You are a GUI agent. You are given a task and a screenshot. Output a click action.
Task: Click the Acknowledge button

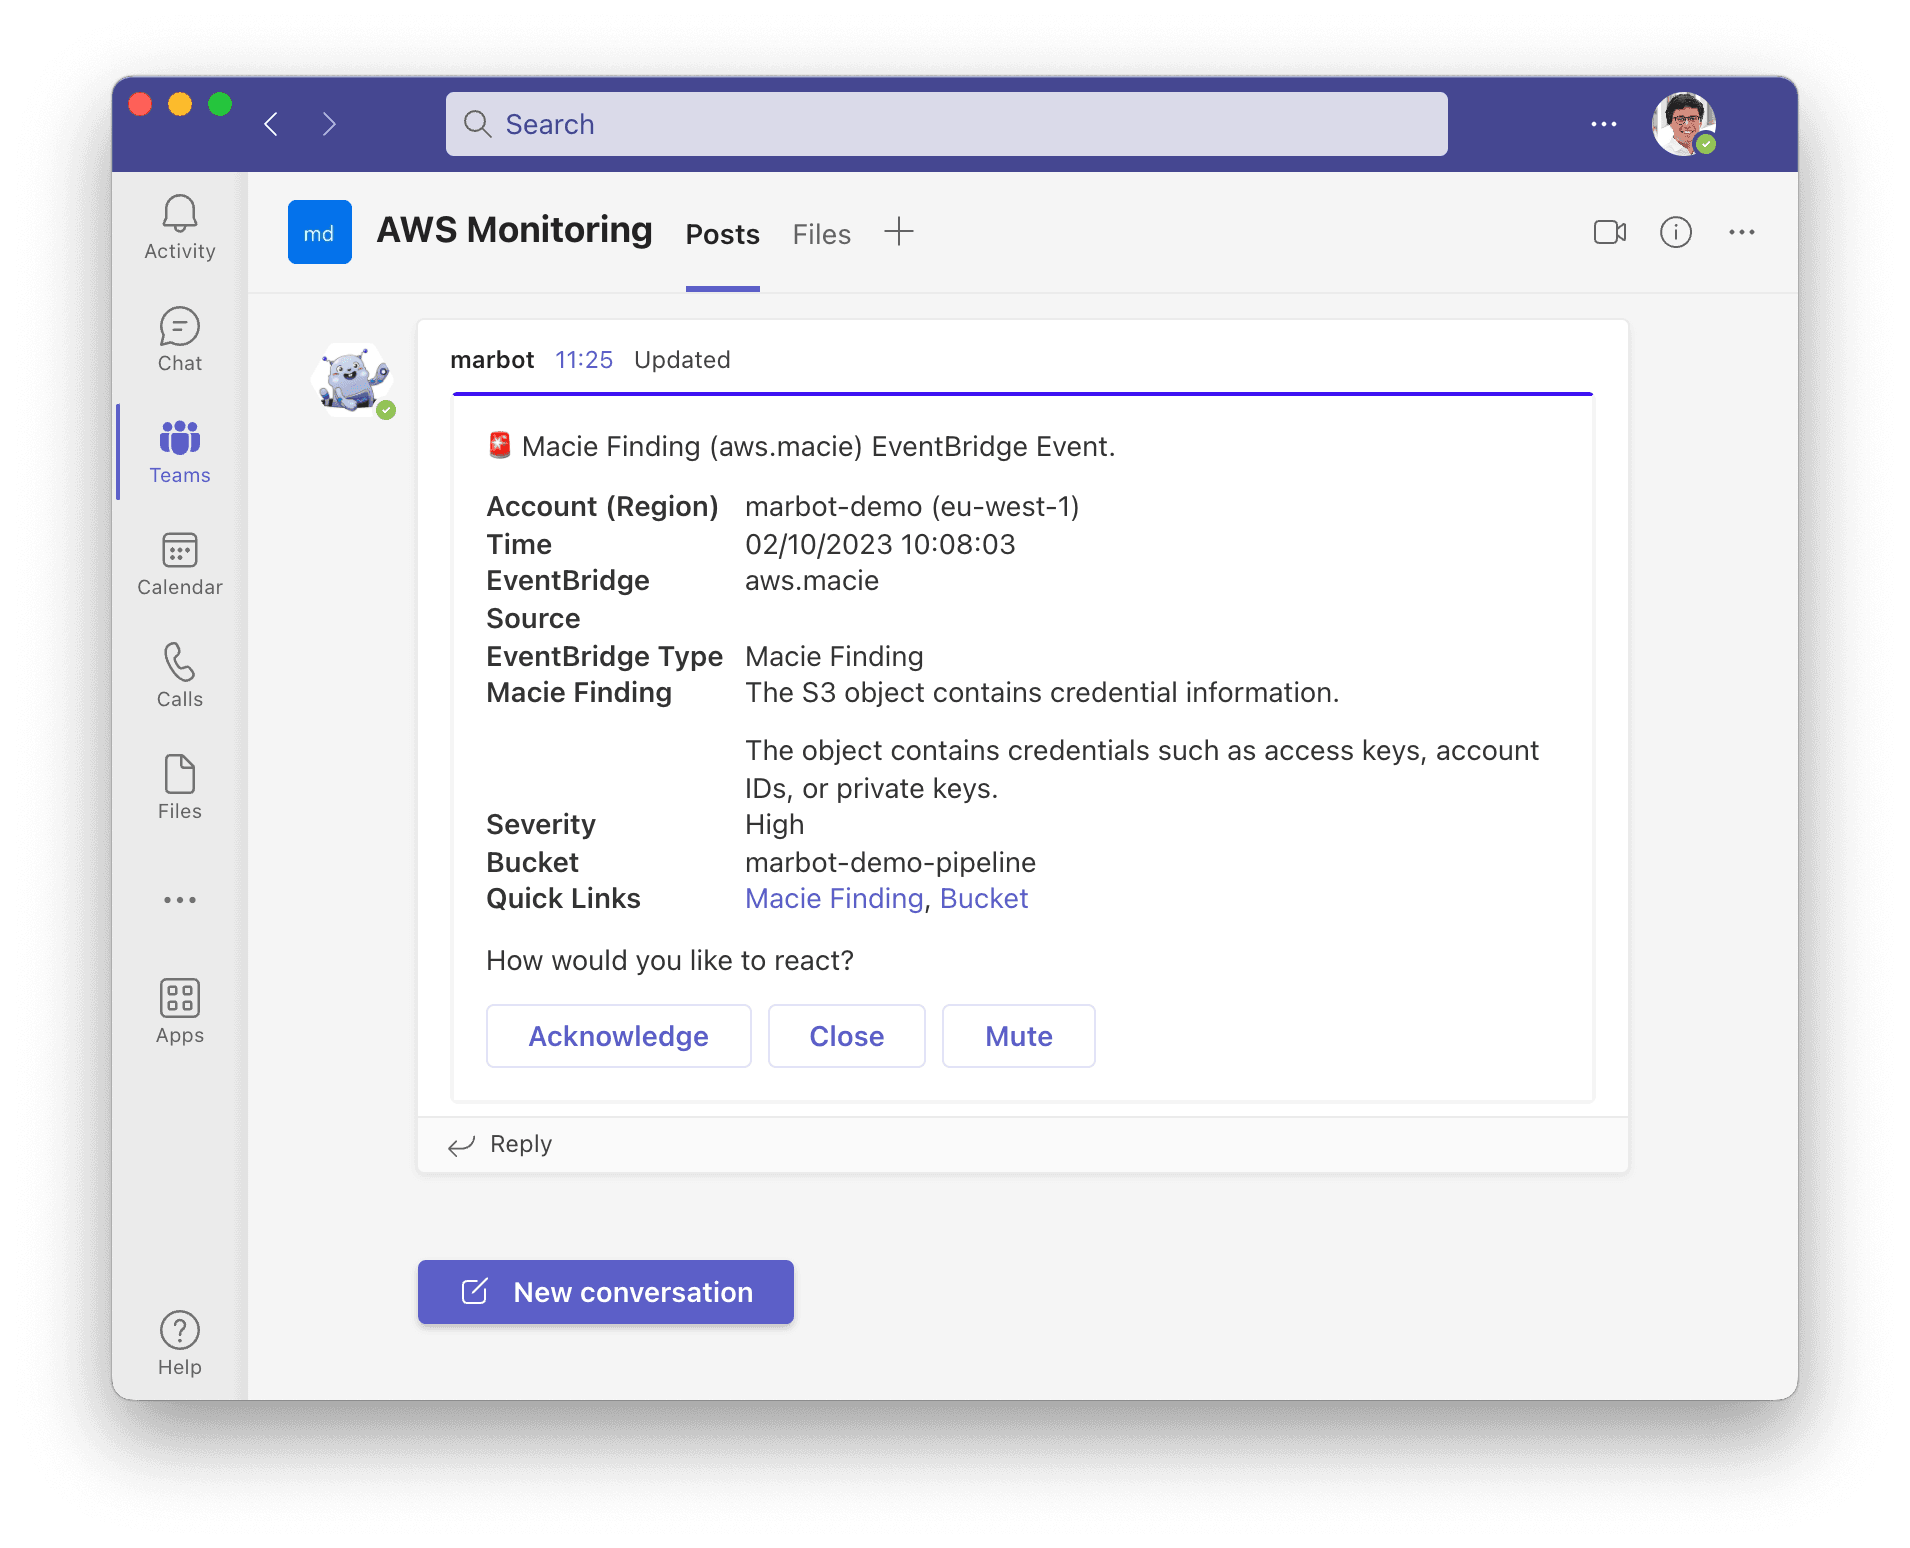tap(619, 1036)
